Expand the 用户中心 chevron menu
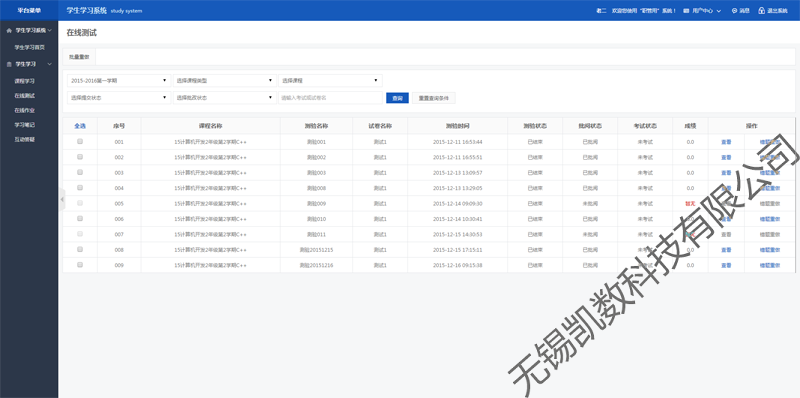Viewport: 800px width, 398px height. (x=719, y=11)
